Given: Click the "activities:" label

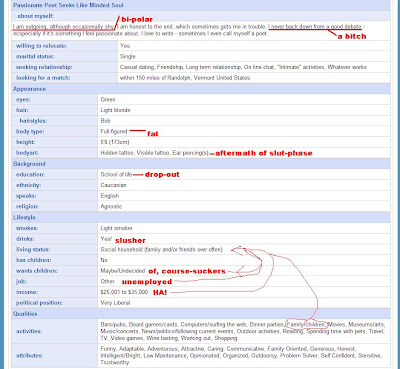Looking at the screenshot, I should point(29,331).
